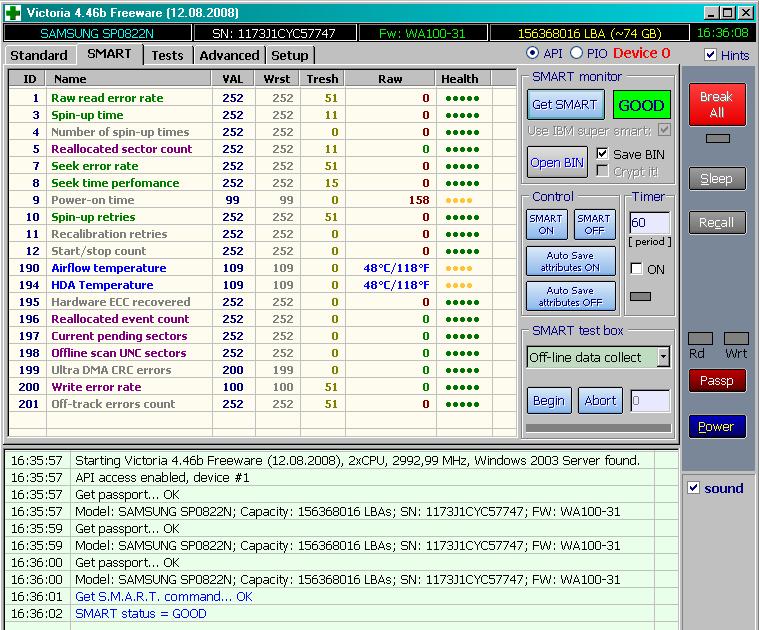Click log line 'Get S.M.A.R.T. command... OK'
The width and height of the screenshot is (759, 630).
(164, 597)
